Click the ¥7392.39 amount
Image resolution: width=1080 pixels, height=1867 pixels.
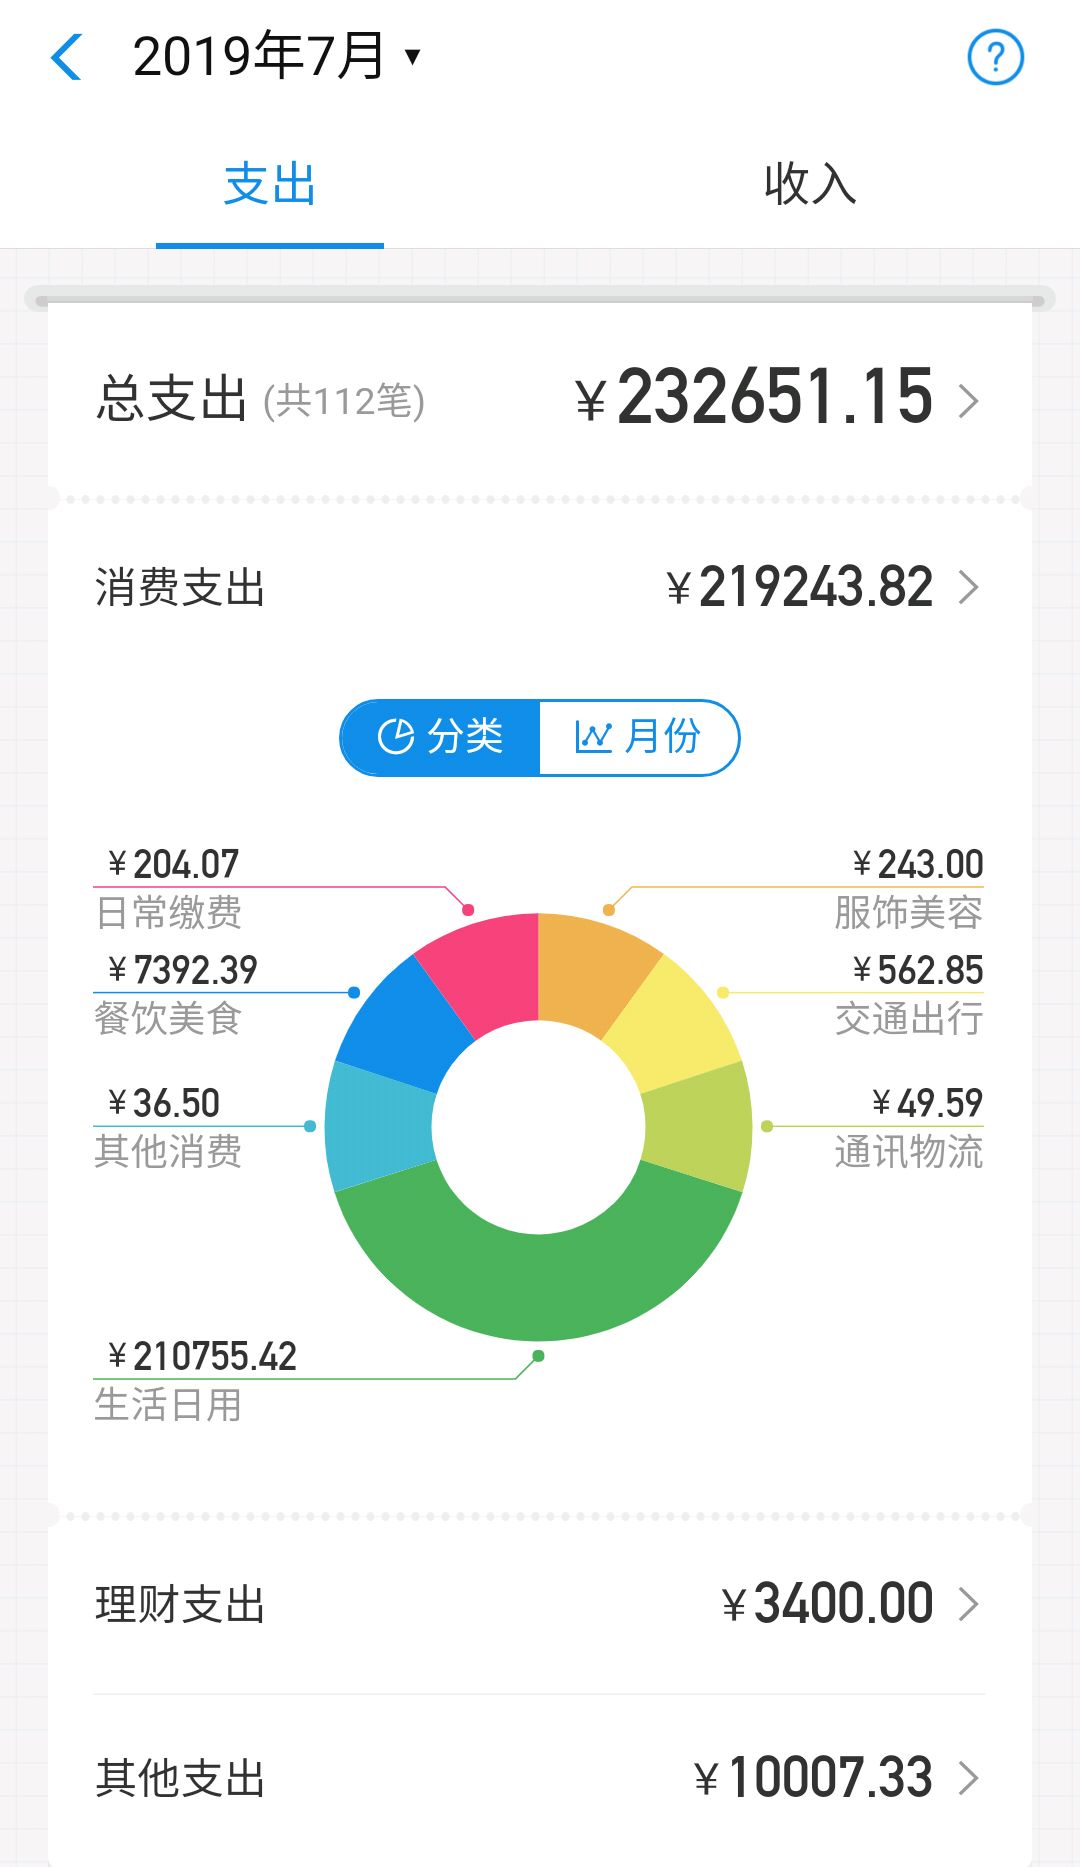pyautogui.click(x=183, y=970)
